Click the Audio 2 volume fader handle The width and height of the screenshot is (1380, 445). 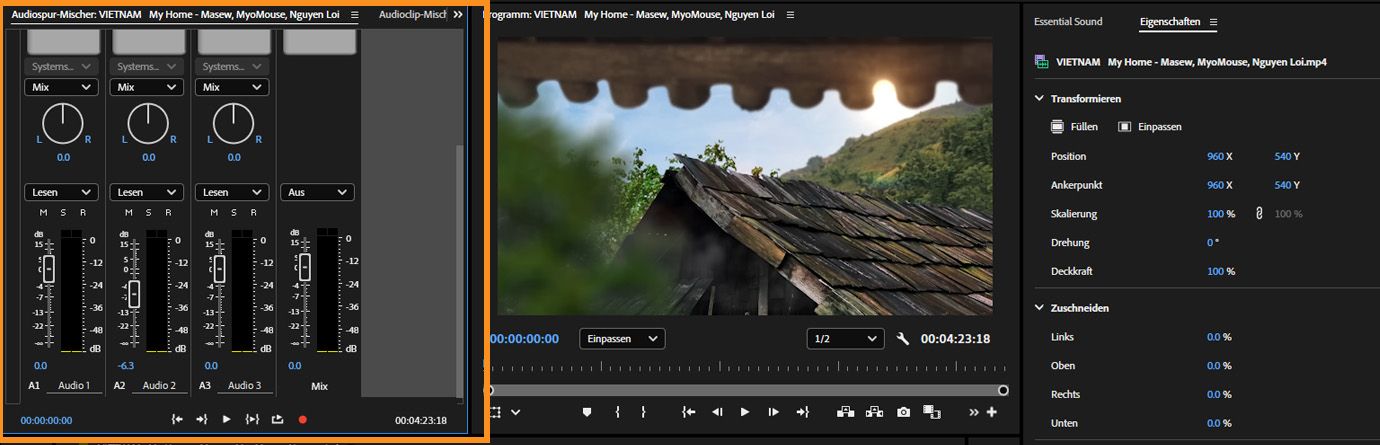pos(134,293)
